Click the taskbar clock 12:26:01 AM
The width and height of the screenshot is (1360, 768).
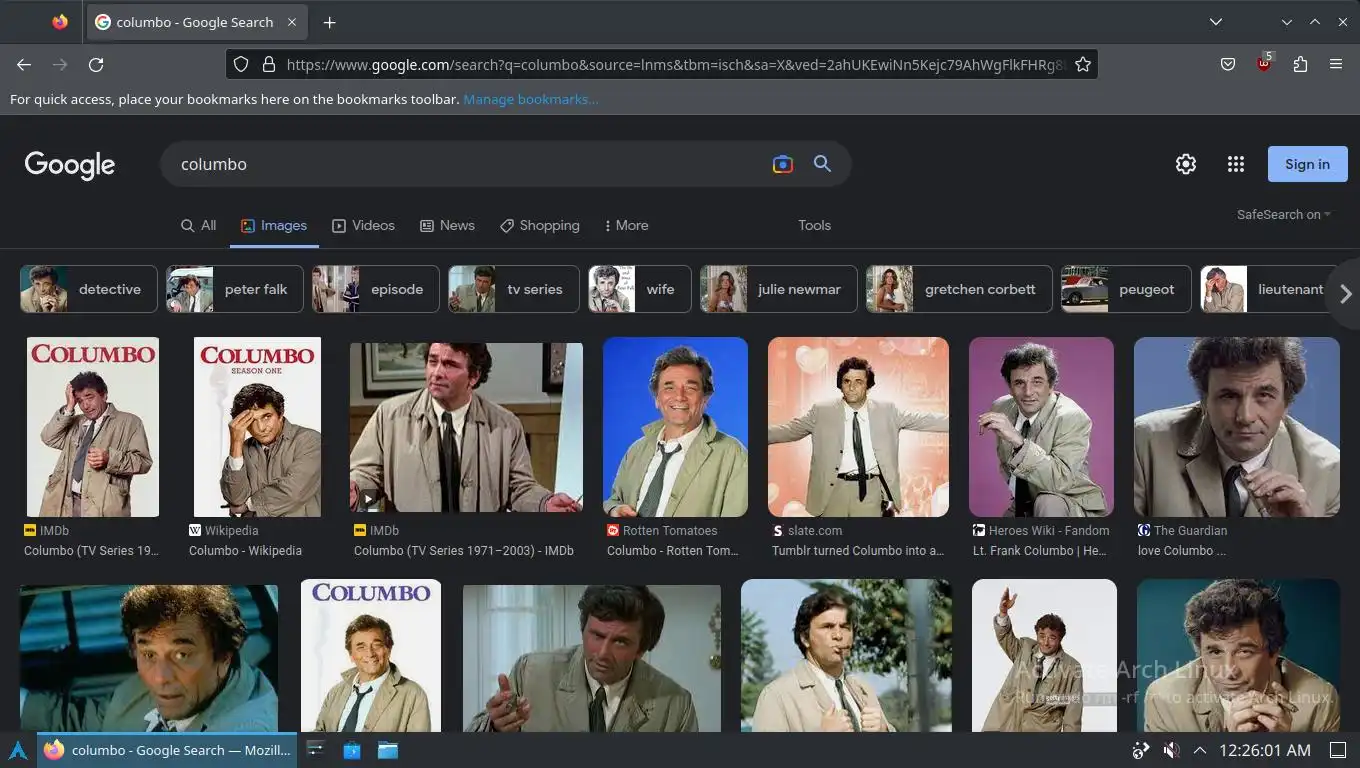[x=1265, y=750]
